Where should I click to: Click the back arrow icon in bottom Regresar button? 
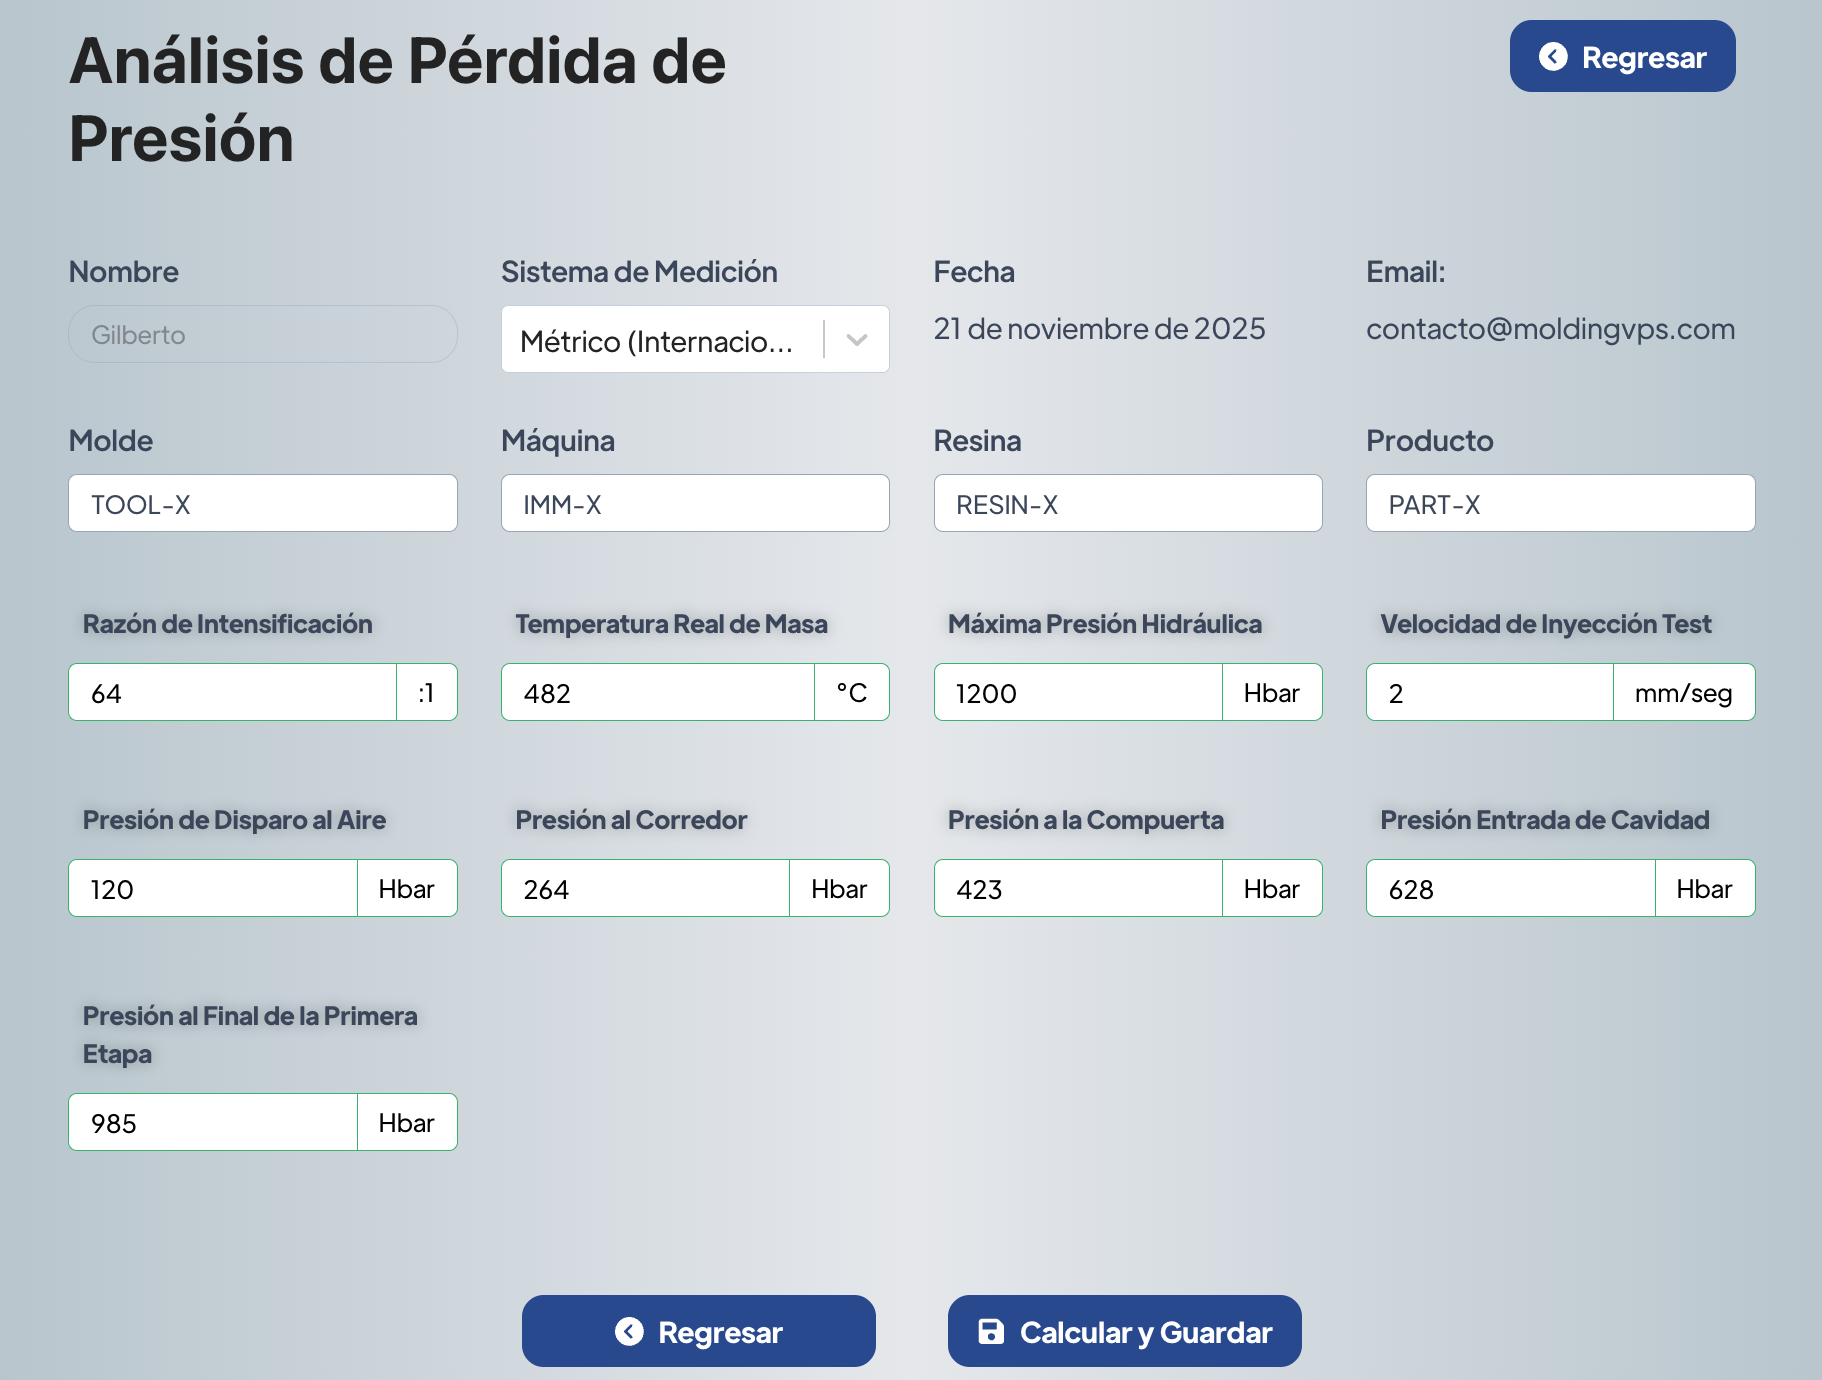(x=629, y=1331)
